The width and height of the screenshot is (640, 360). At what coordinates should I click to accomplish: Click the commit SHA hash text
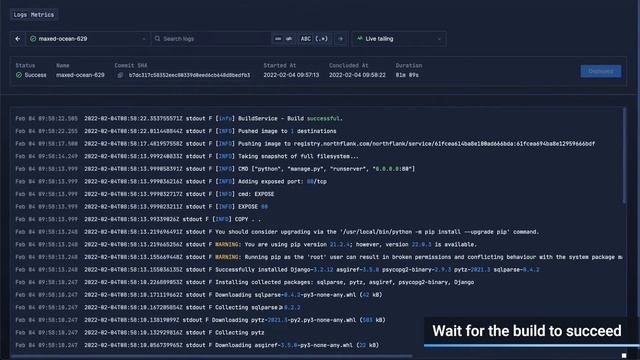point(189,75)
